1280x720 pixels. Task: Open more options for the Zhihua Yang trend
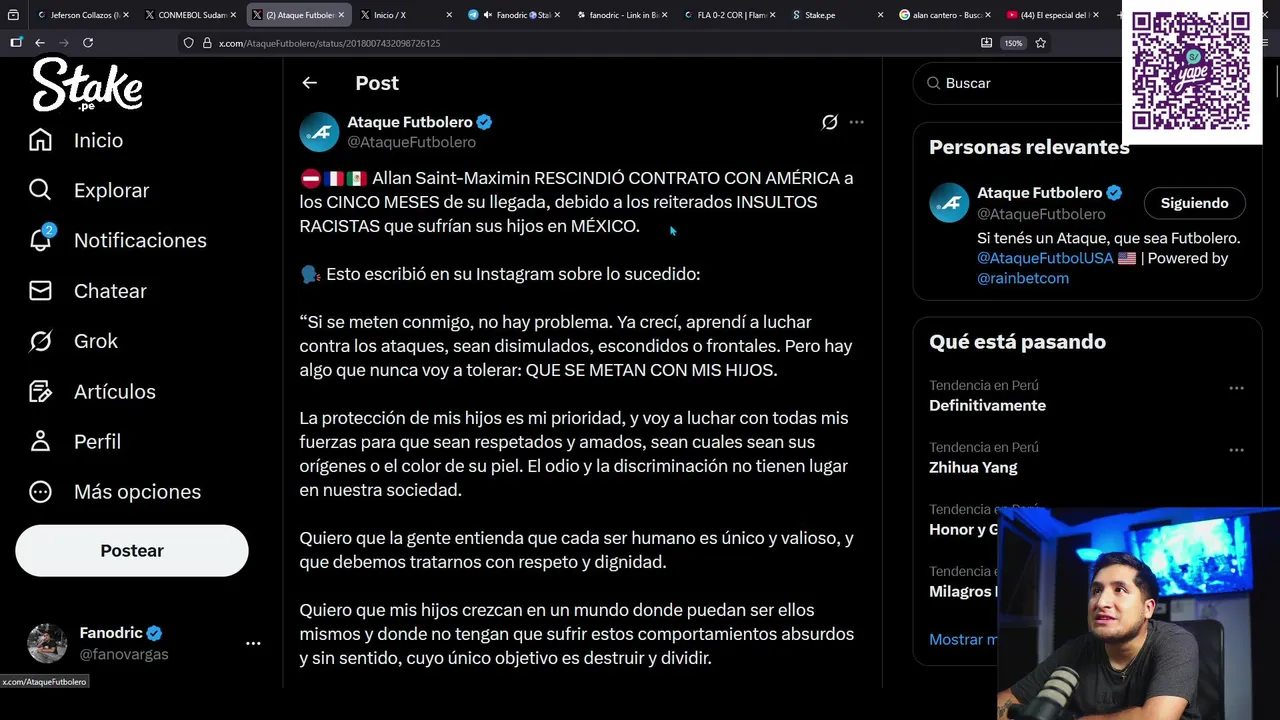point(1236,450)
